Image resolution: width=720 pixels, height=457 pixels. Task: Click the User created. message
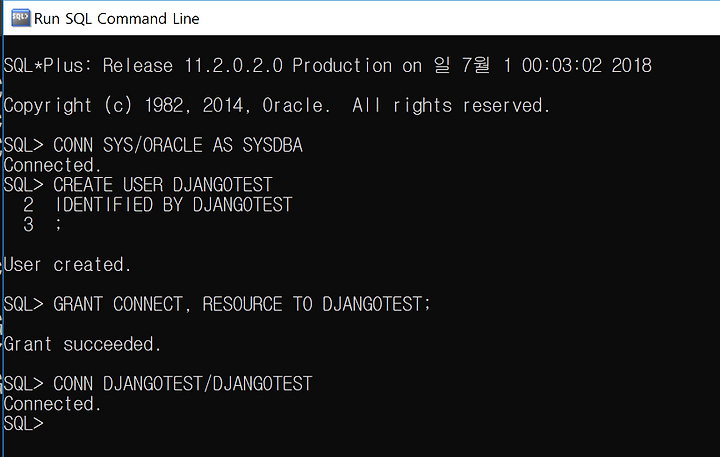tap(67, 265)
